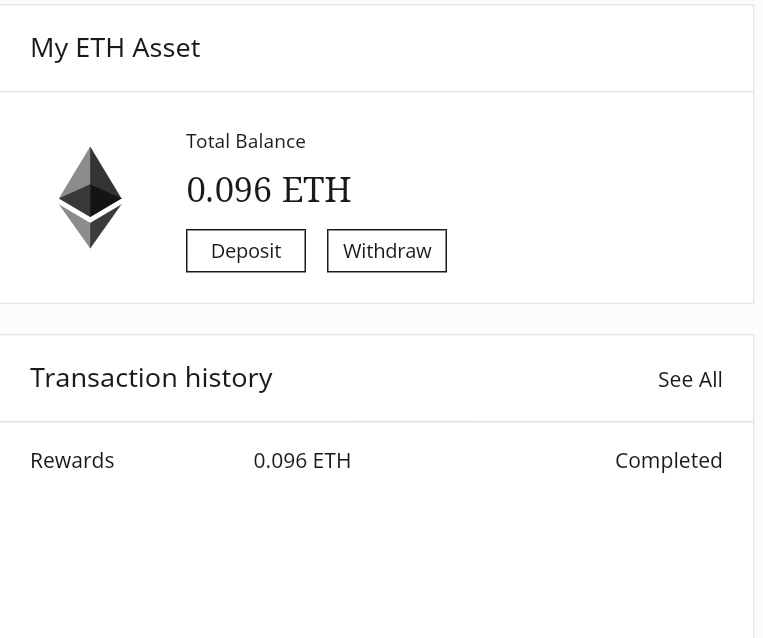The width and height of the screenshot is (763, 638).
Task: Click the 0.096 ETH rewards amount
Action: (302, 460)
